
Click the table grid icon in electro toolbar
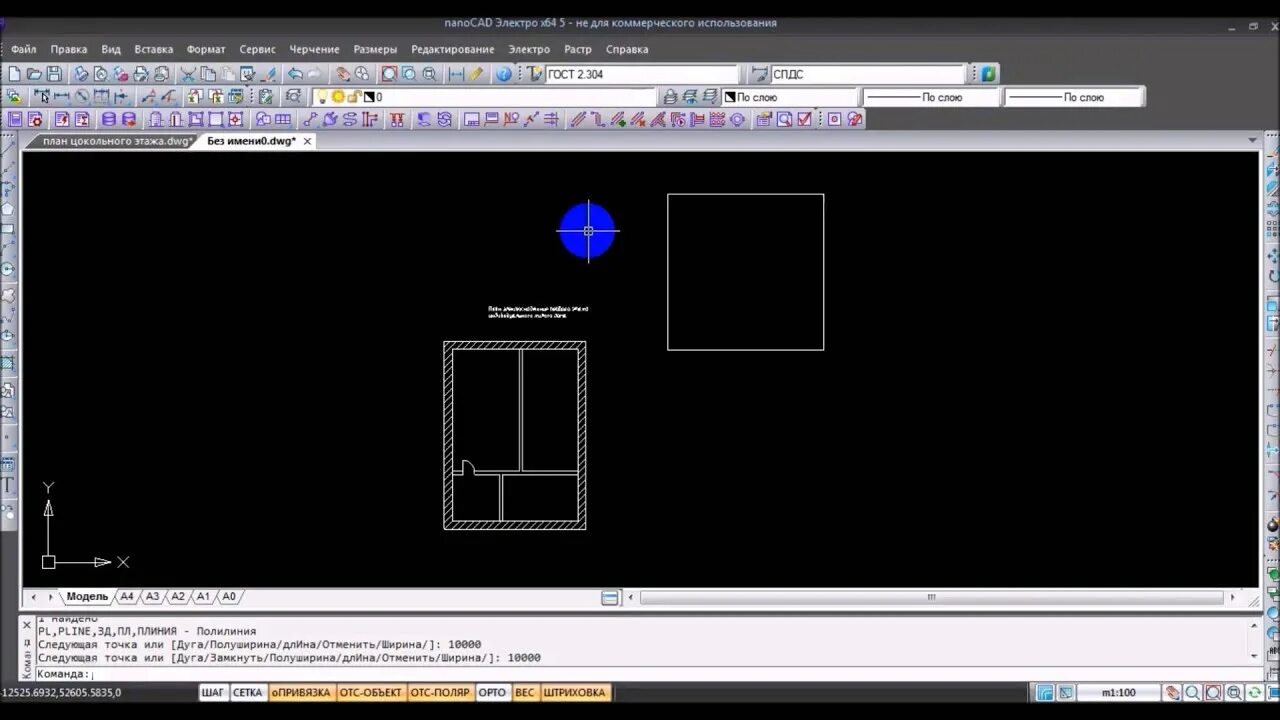pos(282,120)
